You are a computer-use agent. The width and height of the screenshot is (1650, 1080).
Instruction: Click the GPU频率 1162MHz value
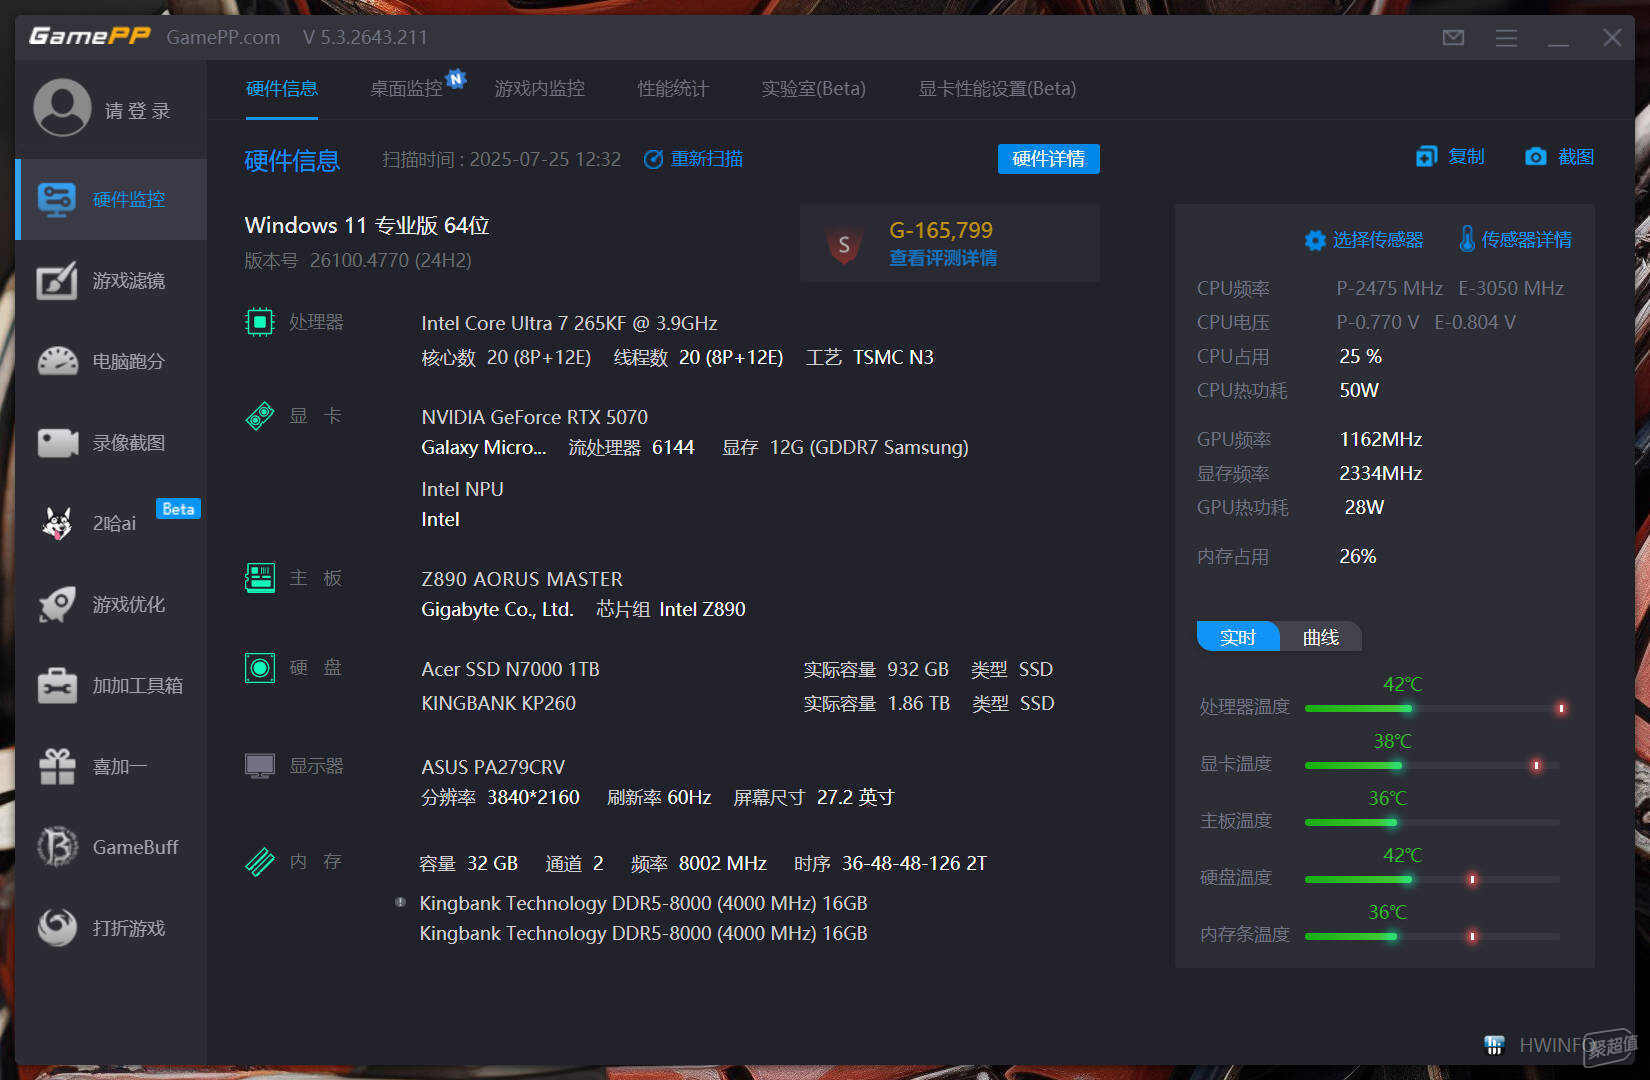(1381, 439)
